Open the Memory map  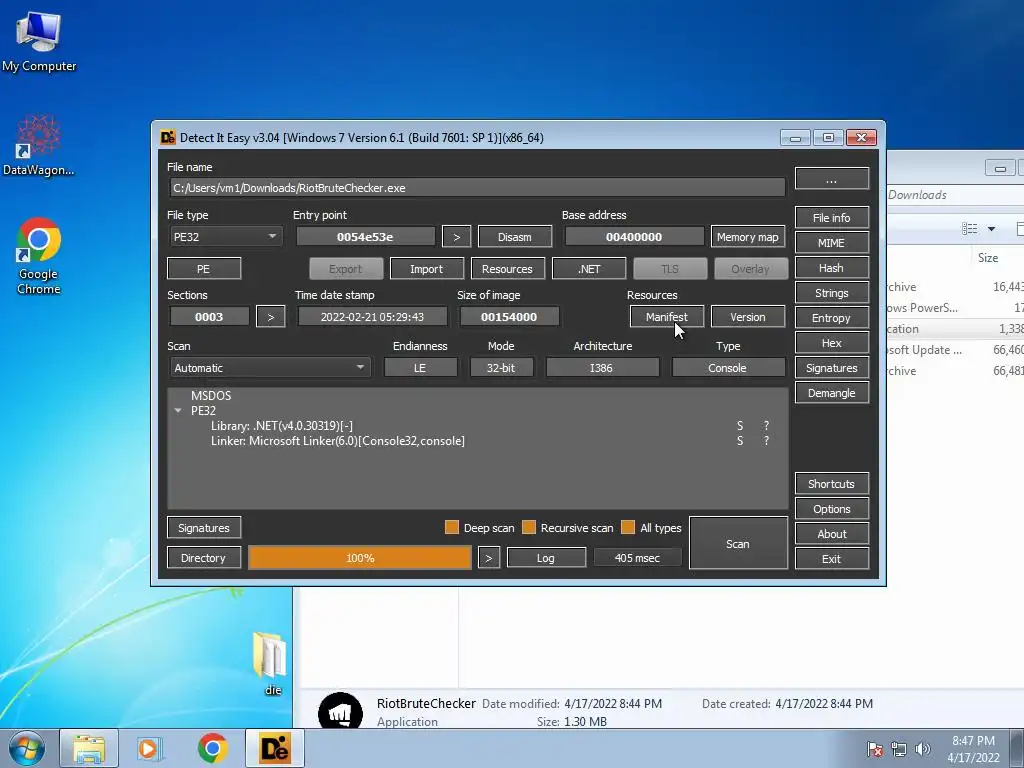[x=748, y=237]
